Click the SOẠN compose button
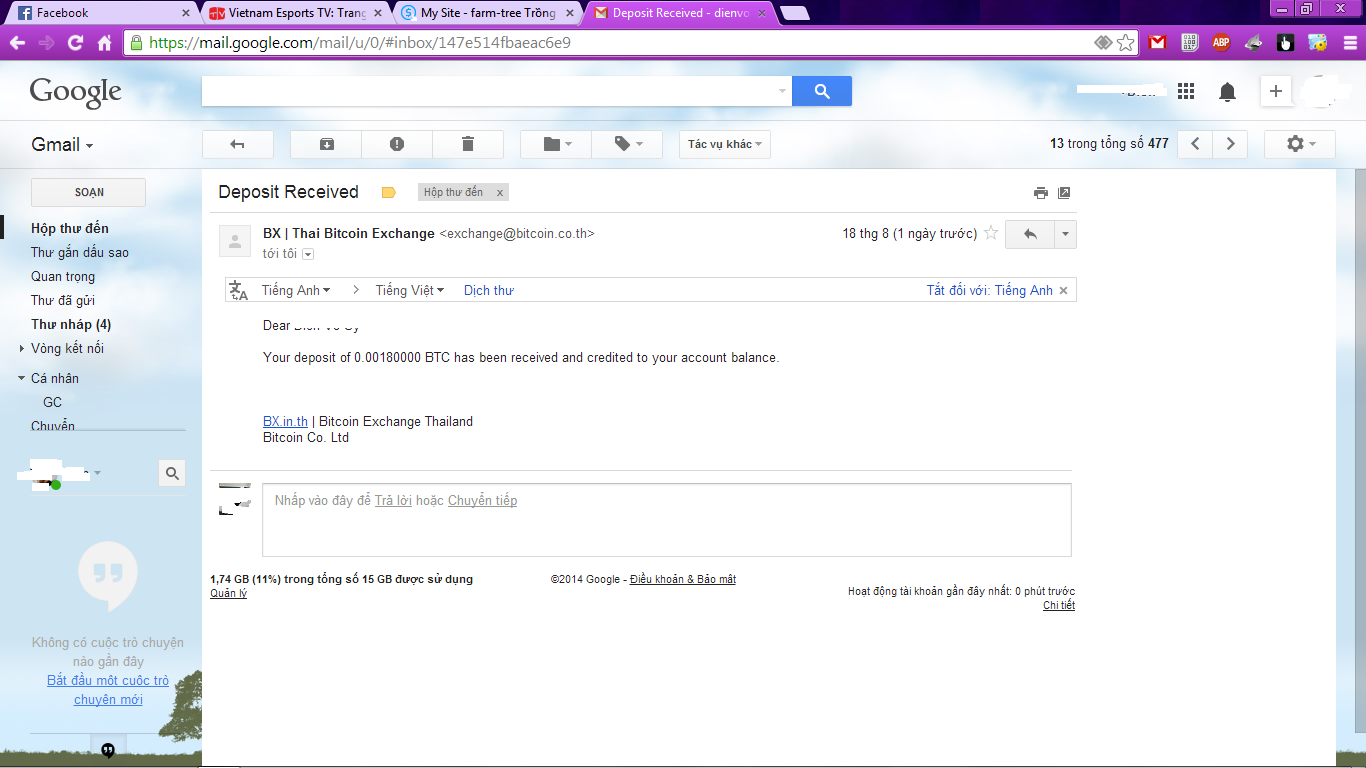 click(89, 192)
